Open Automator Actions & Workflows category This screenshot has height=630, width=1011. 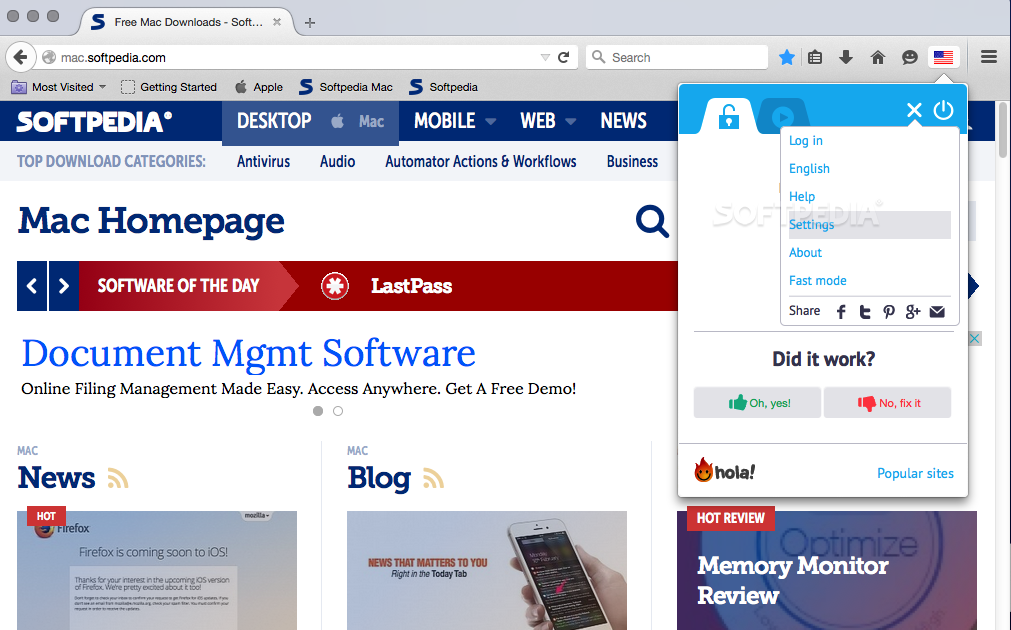(x=480, y=161)
